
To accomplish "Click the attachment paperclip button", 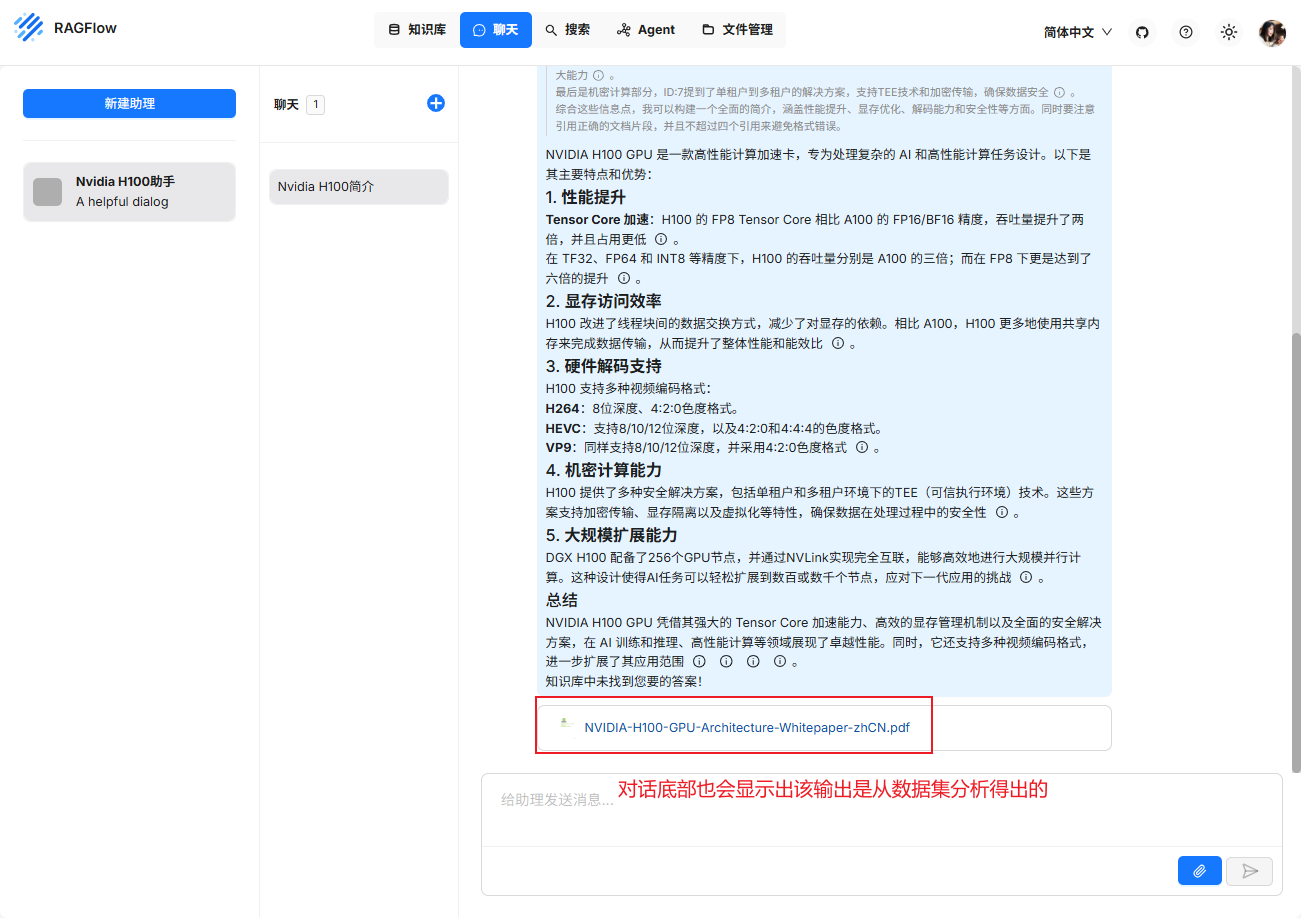I will pos(1200,871).
